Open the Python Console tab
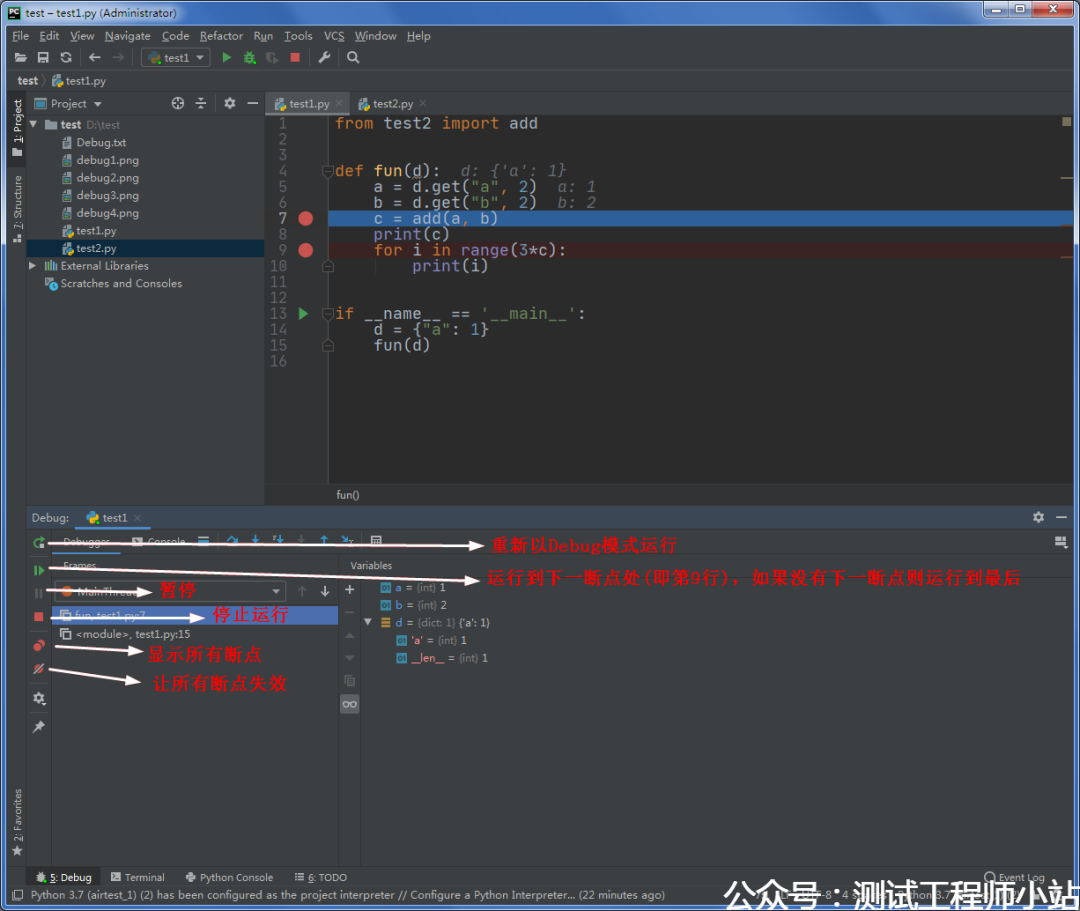 [x=229, y=877]
